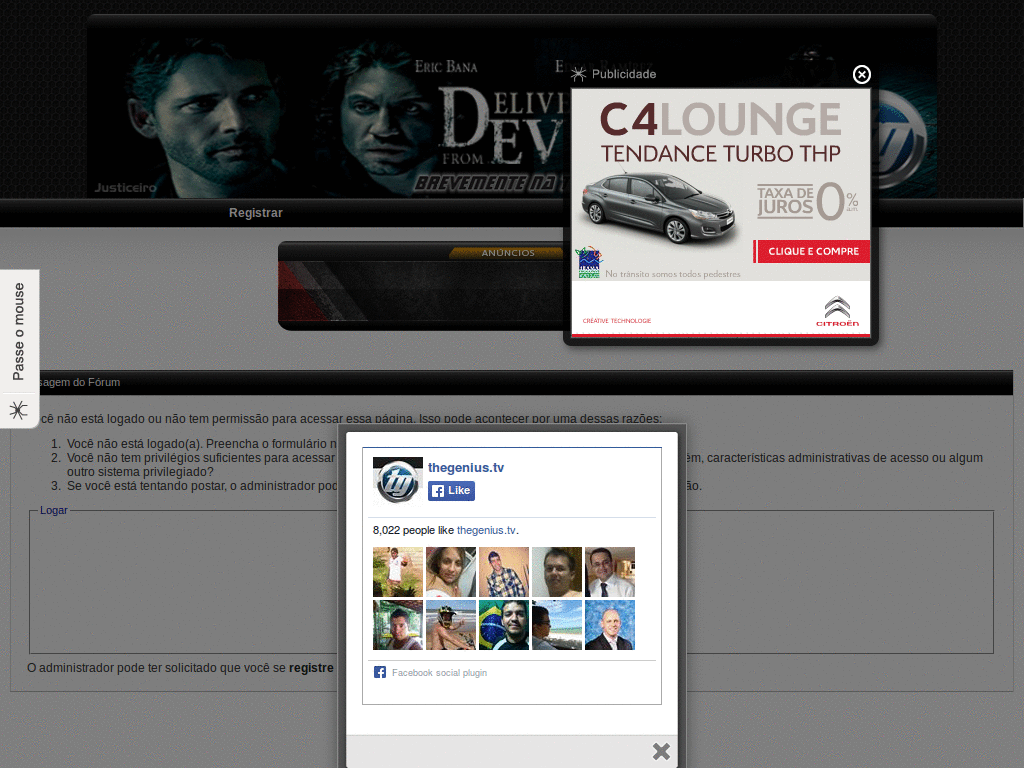Click the spider icon beside Publicidade
The image size is (1024, 768).
pos(578,74)
